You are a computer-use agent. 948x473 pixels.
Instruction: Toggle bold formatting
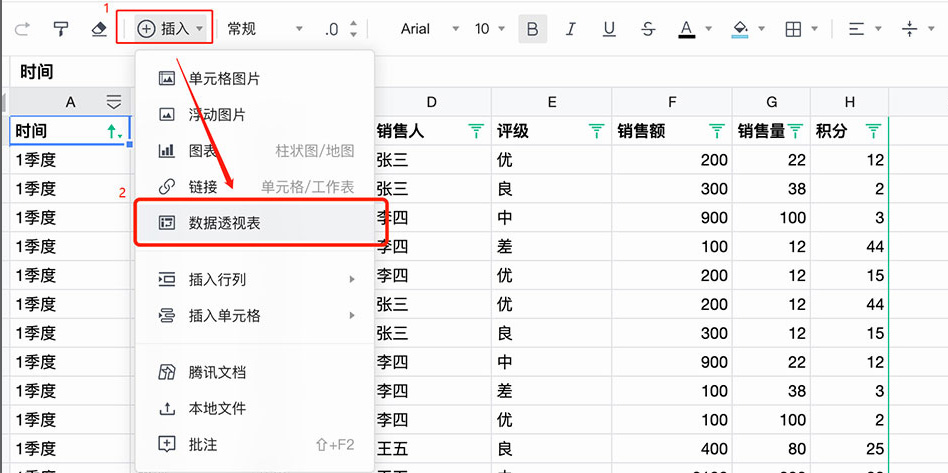click(x=532, y=29)
